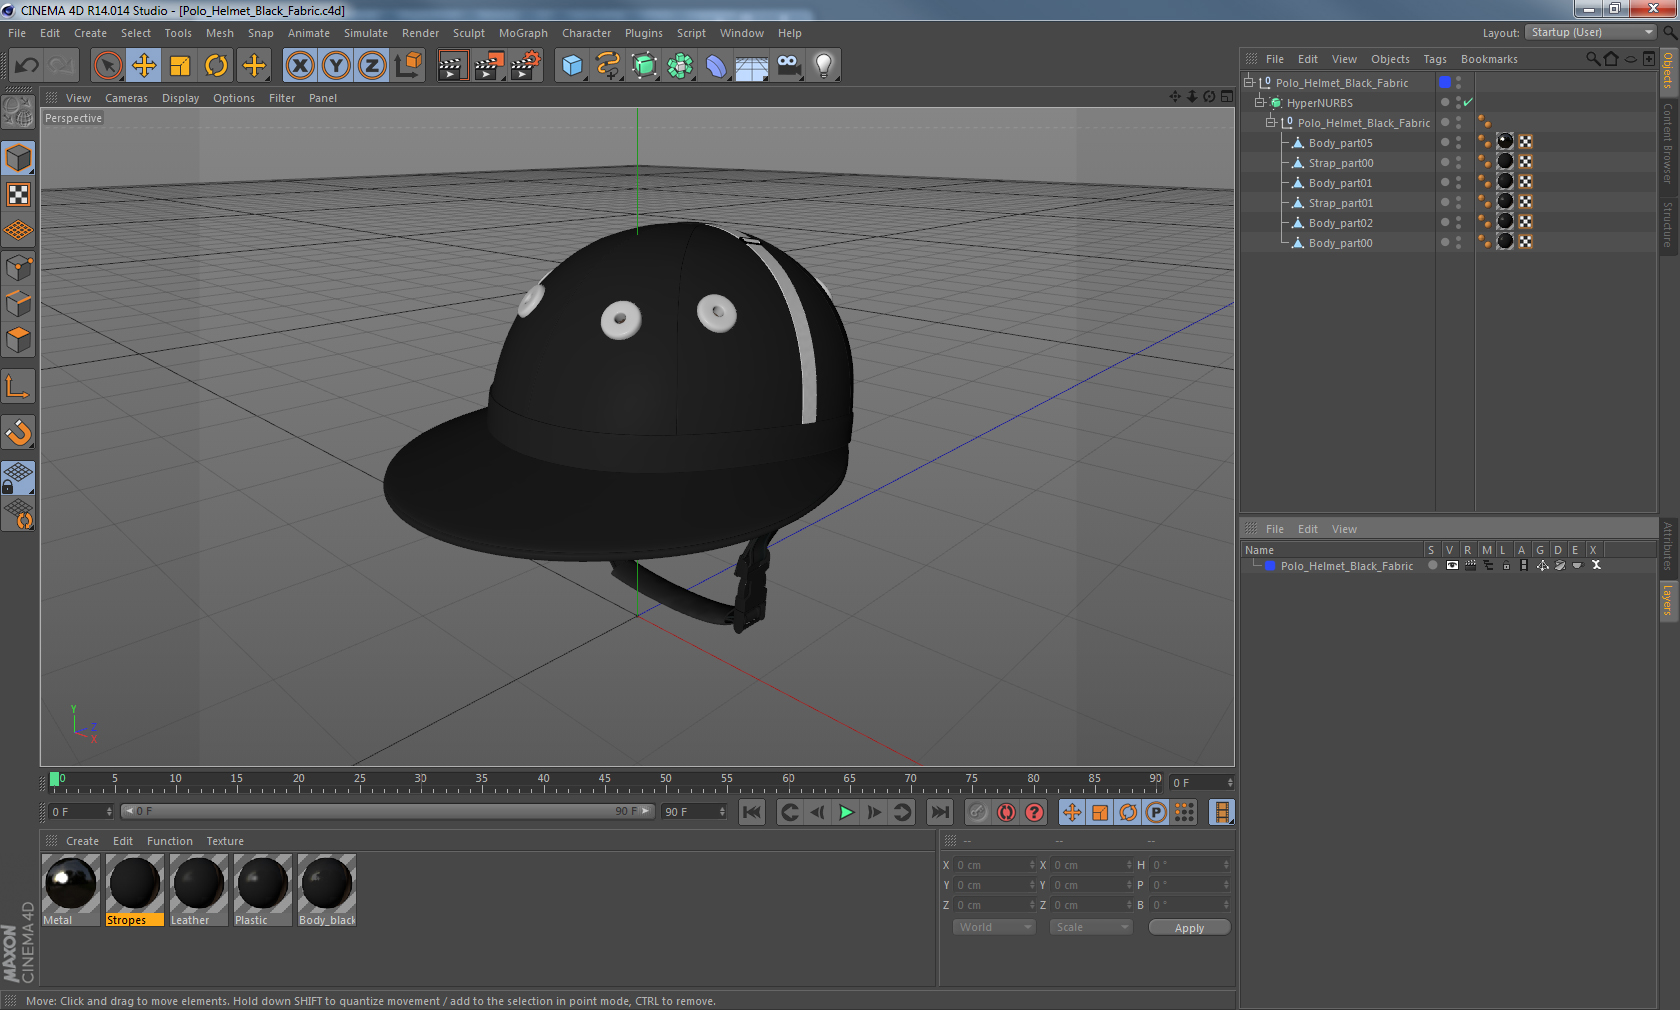This screenshot has width=1680, height=1010.
Task: Render the active view
Action: (x=452, y=66)
